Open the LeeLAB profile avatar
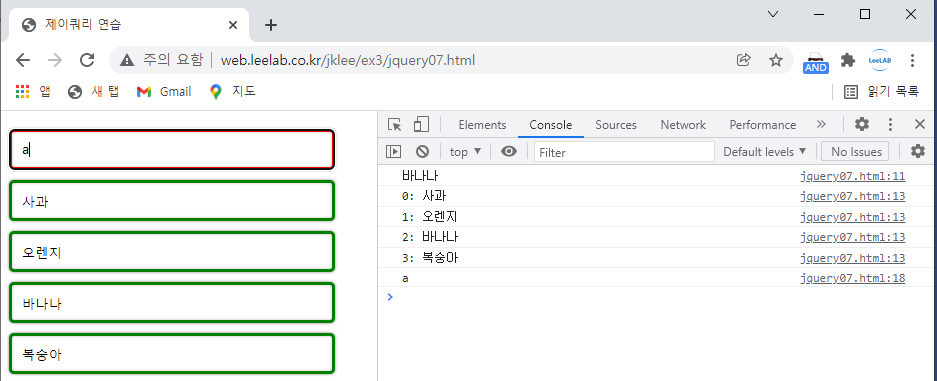The image size is (937, 381). pos(880,60)
